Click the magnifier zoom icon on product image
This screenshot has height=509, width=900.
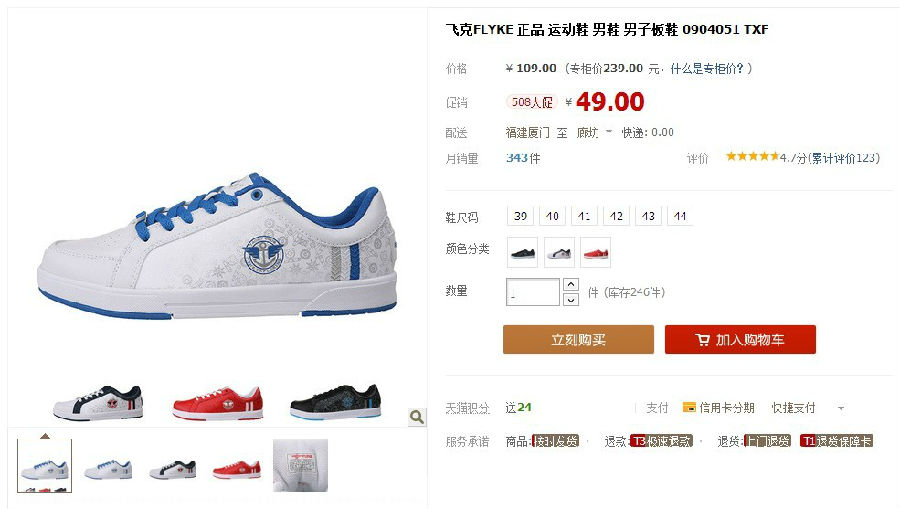point(417,417)
